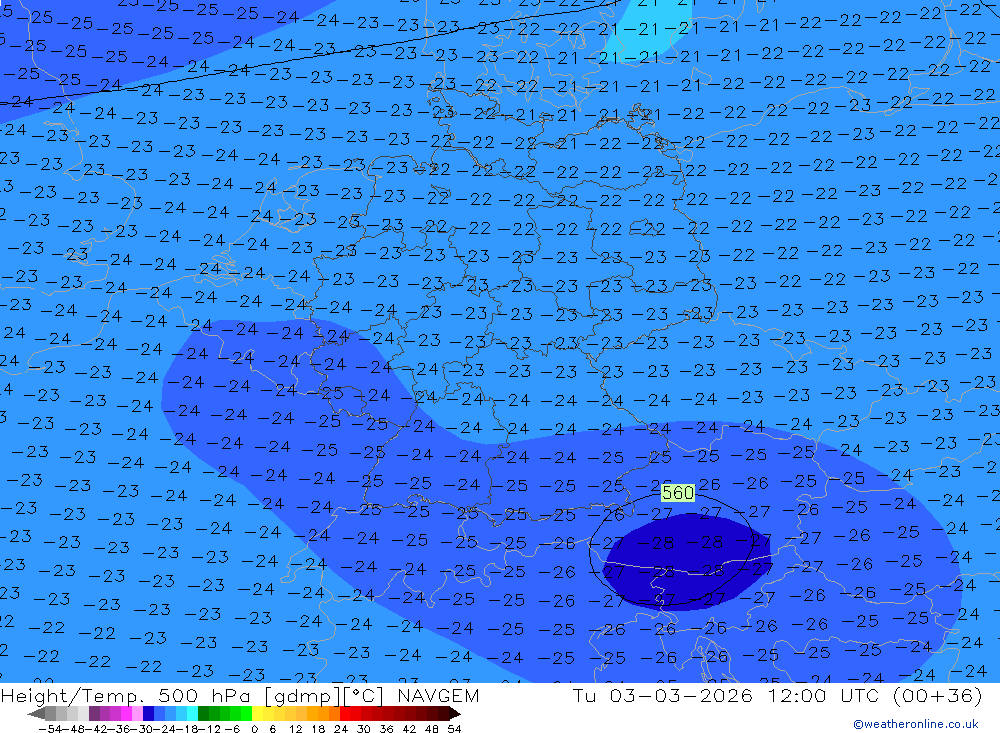This screenshot has height=733, width=1000.
Task: Click the bright yellow legend swatch
Action: [x=258, y=714]
